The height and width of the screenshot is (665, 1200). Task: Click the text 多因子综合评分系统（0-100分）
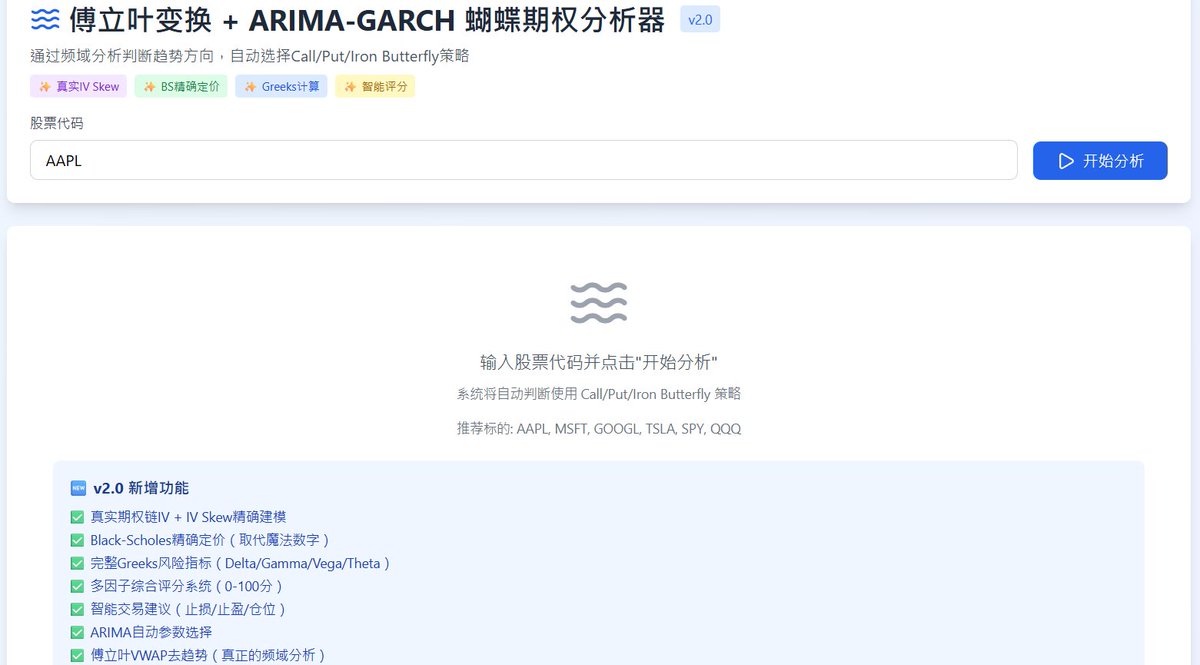pos(187,586)
